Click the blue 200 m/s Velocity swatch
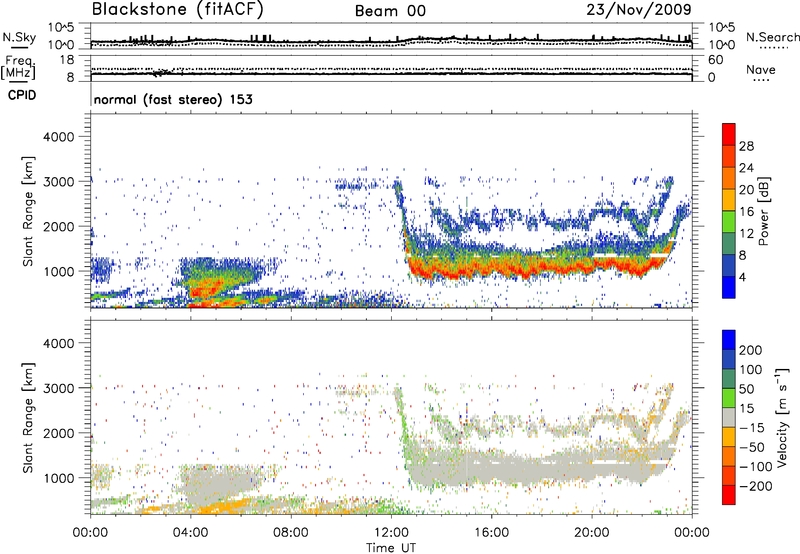 729,340
